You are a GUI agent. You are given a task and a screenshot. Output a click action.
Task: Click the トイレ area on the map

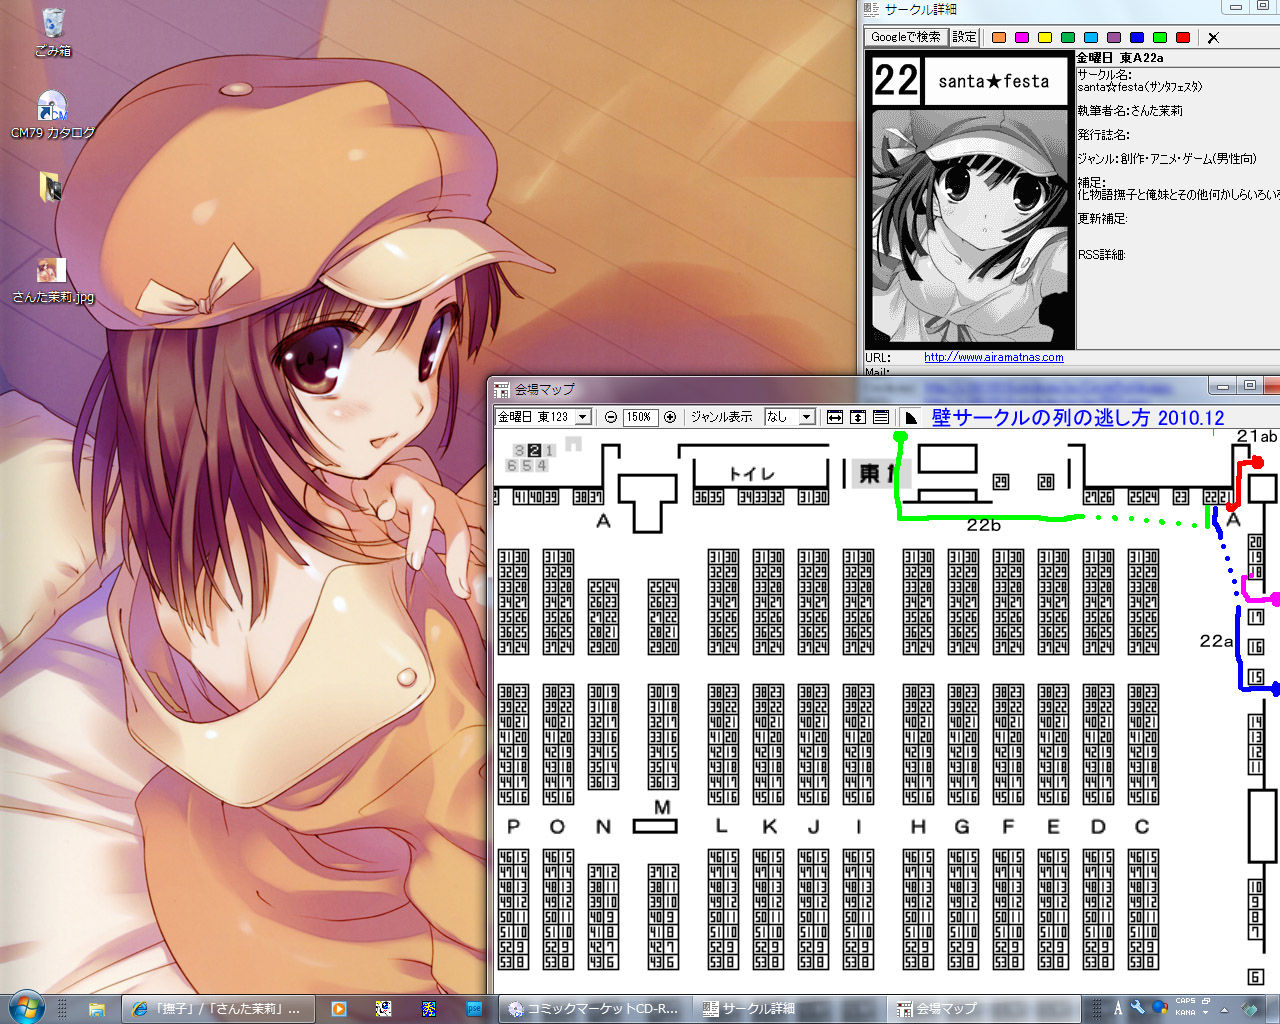click(753, 473)
